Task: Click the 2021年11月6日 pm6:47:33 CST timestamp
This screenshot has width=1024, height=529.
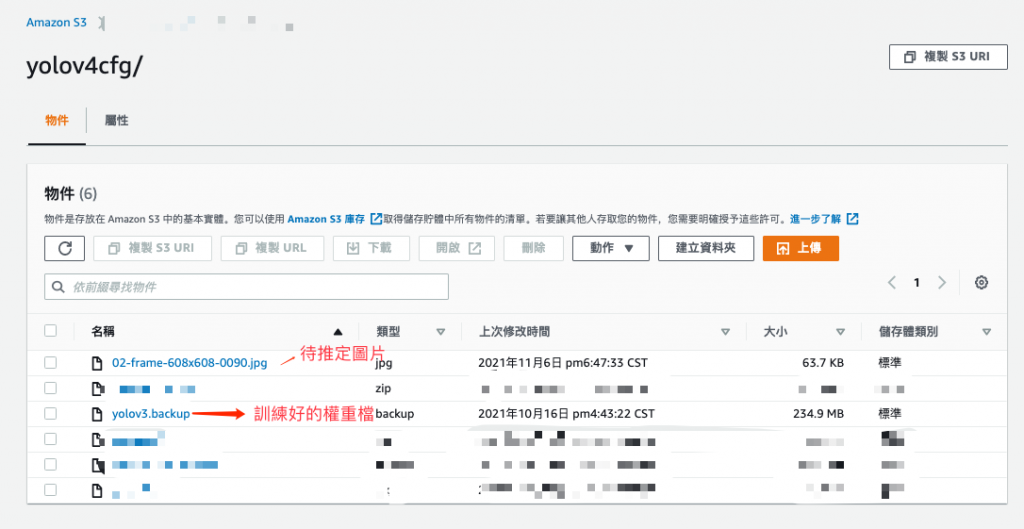Action: pyautogui.click(x=562, y=362)
